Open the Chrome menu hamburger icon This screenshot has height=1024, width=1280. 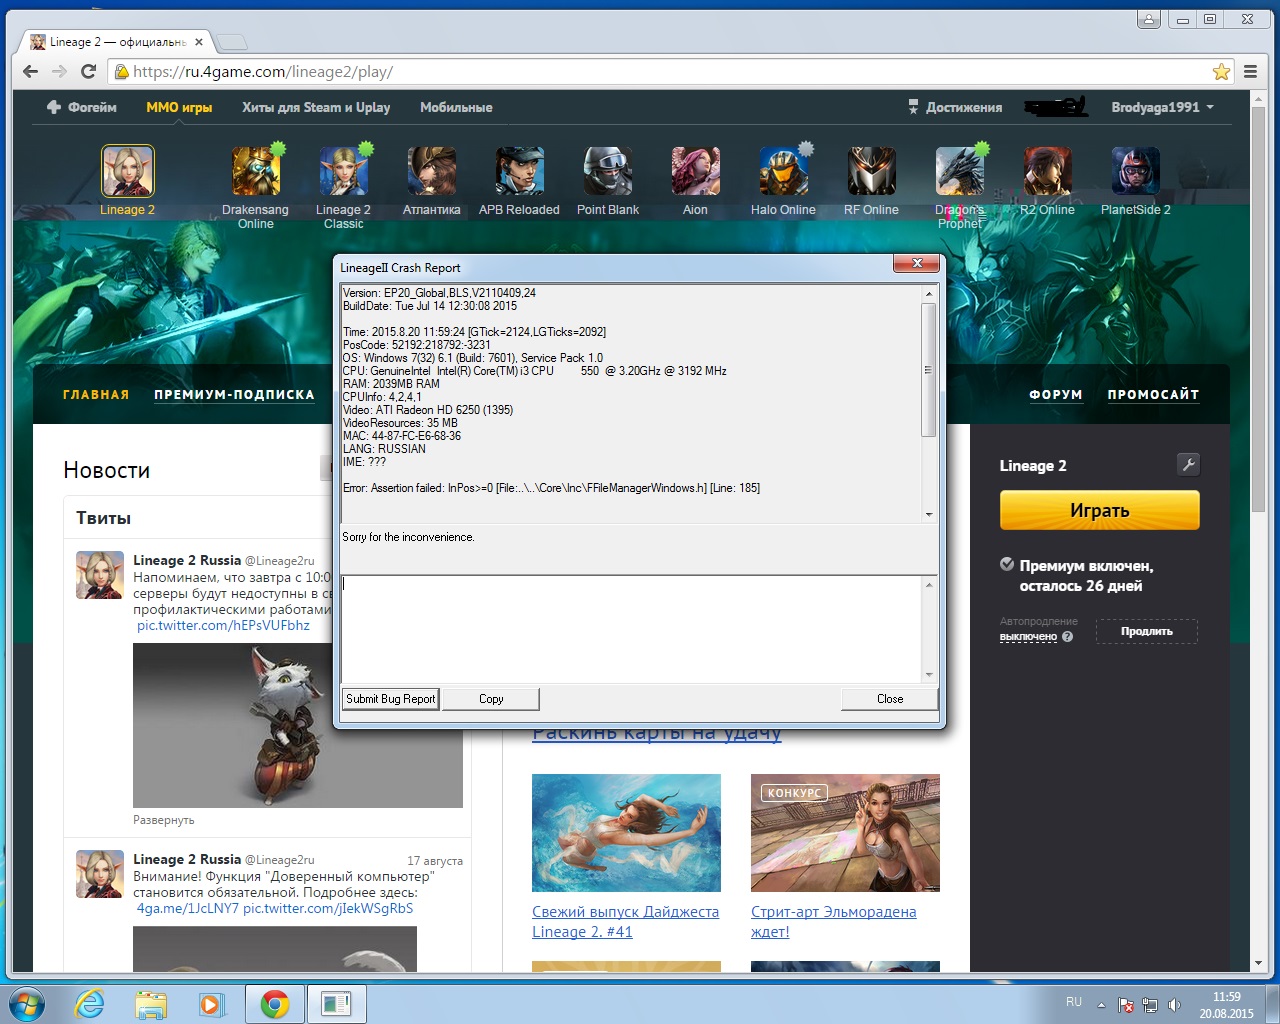[1250, 72]
